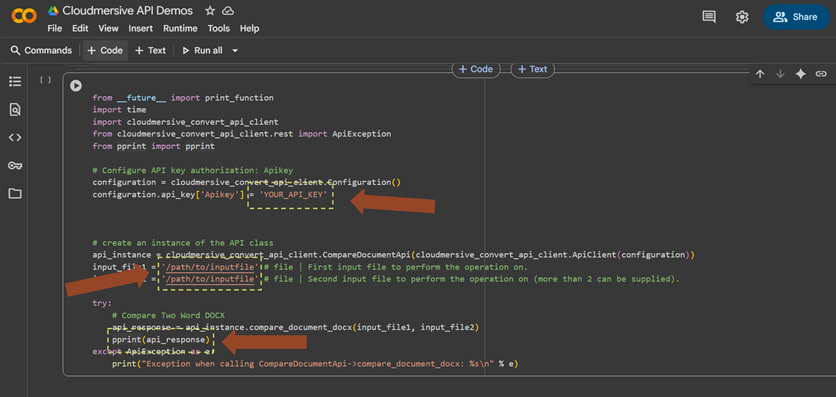836x397 pixels.
Task: Click first '/path/to/inputfile' string
Action: (210, 267)
